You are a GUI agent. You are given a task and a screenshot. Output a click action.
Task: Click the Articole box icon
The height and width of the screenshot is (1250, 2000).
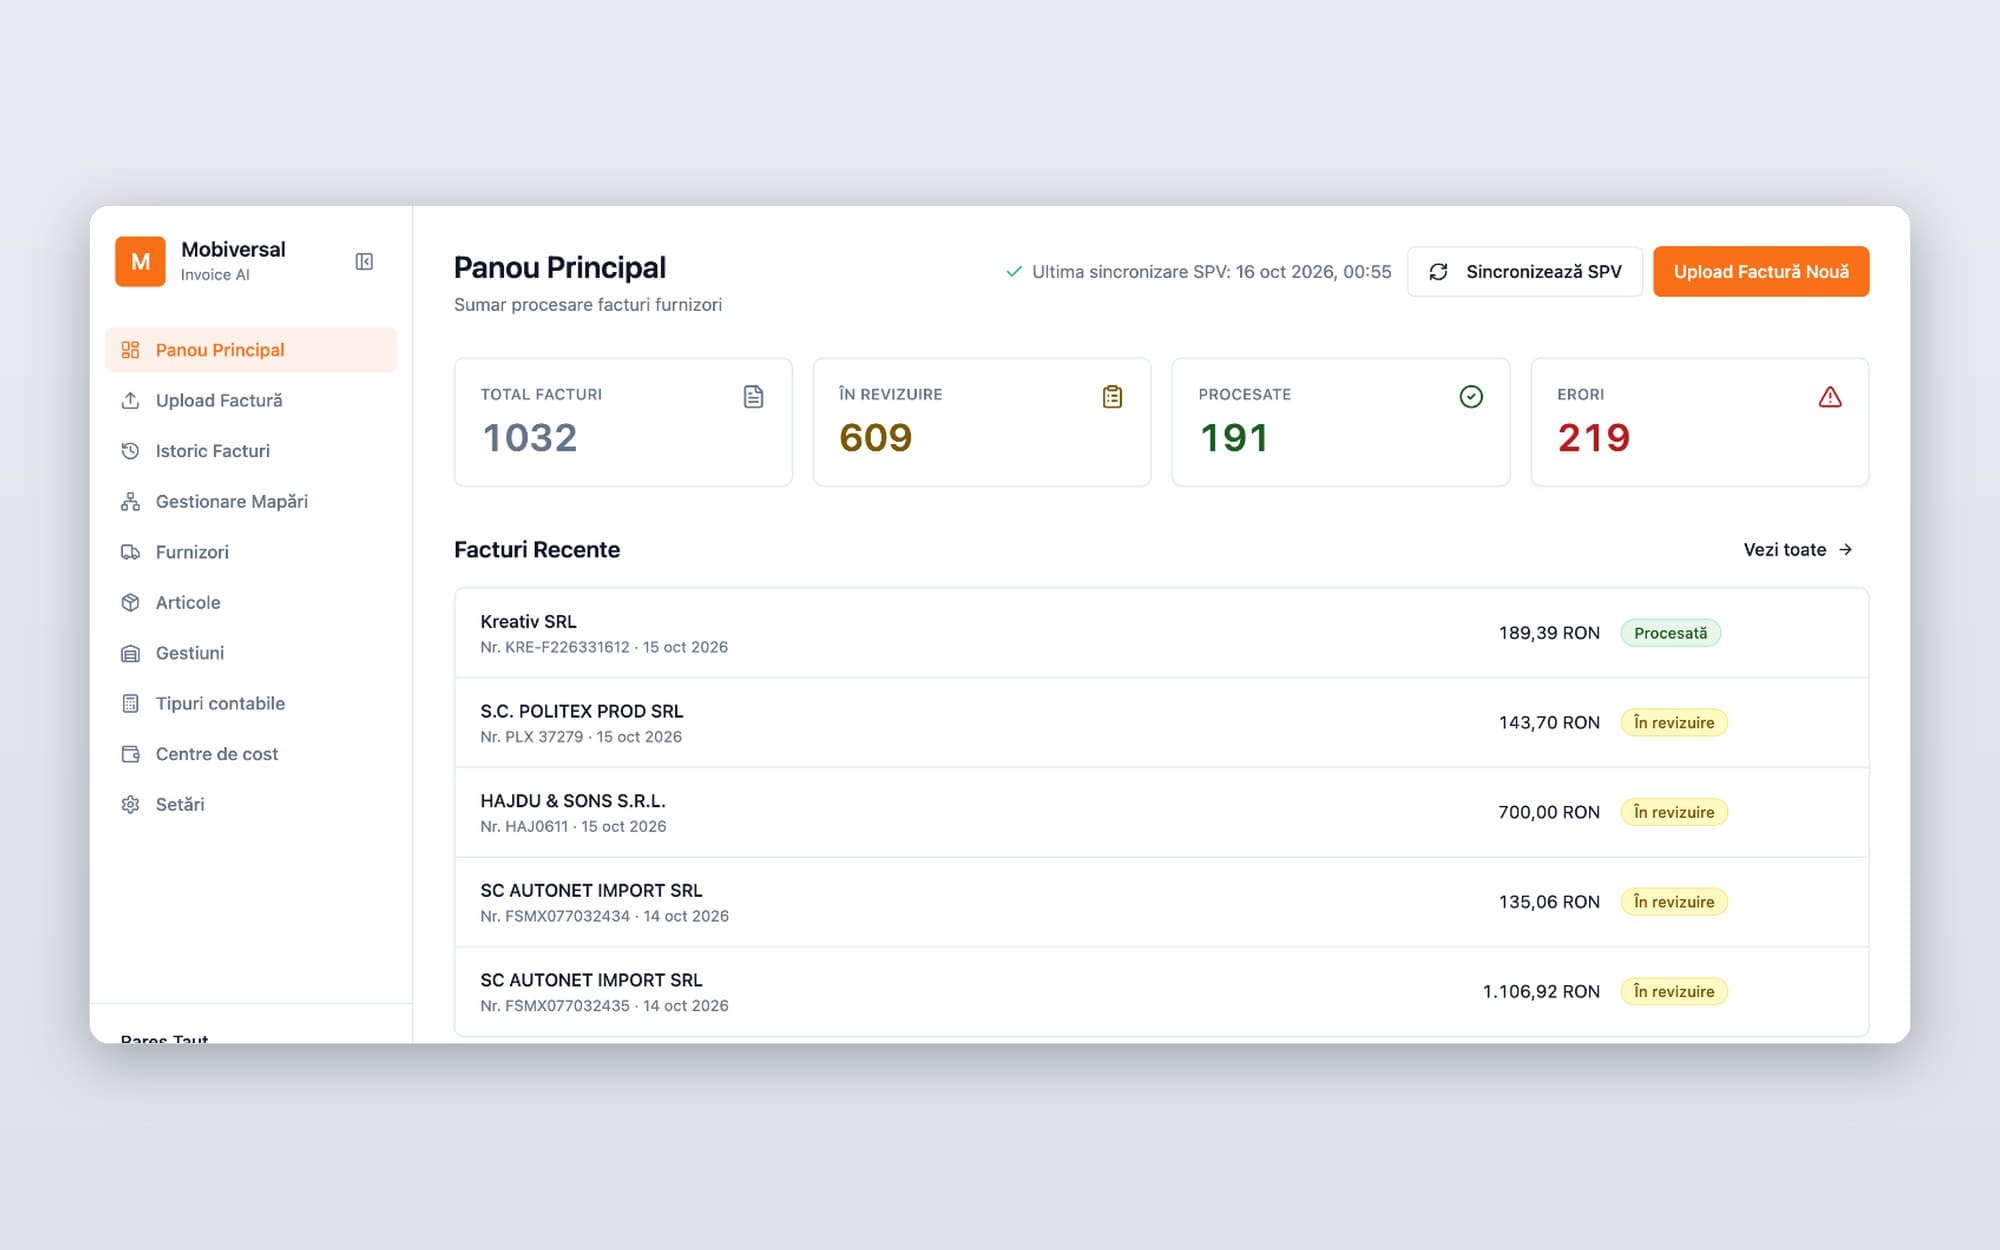(x=130, y=602)
